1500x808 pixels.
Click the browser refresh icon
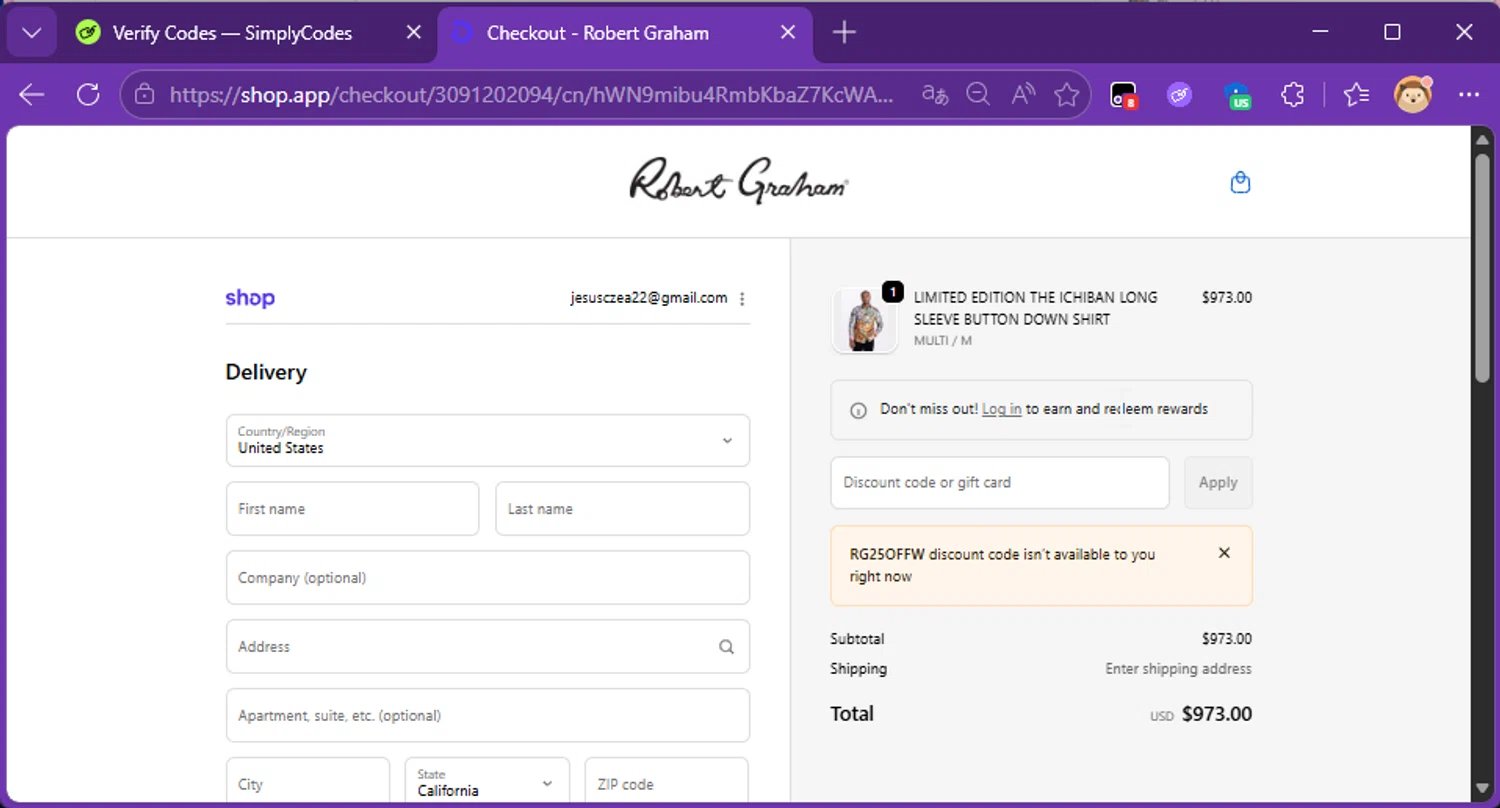(x=88, y=94)
